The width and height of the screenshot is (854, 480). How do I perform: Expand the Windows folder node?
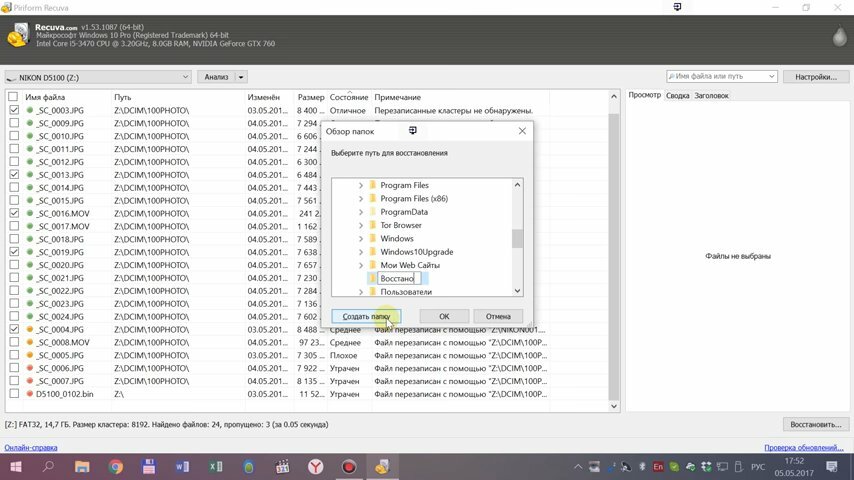pos(361,239)
